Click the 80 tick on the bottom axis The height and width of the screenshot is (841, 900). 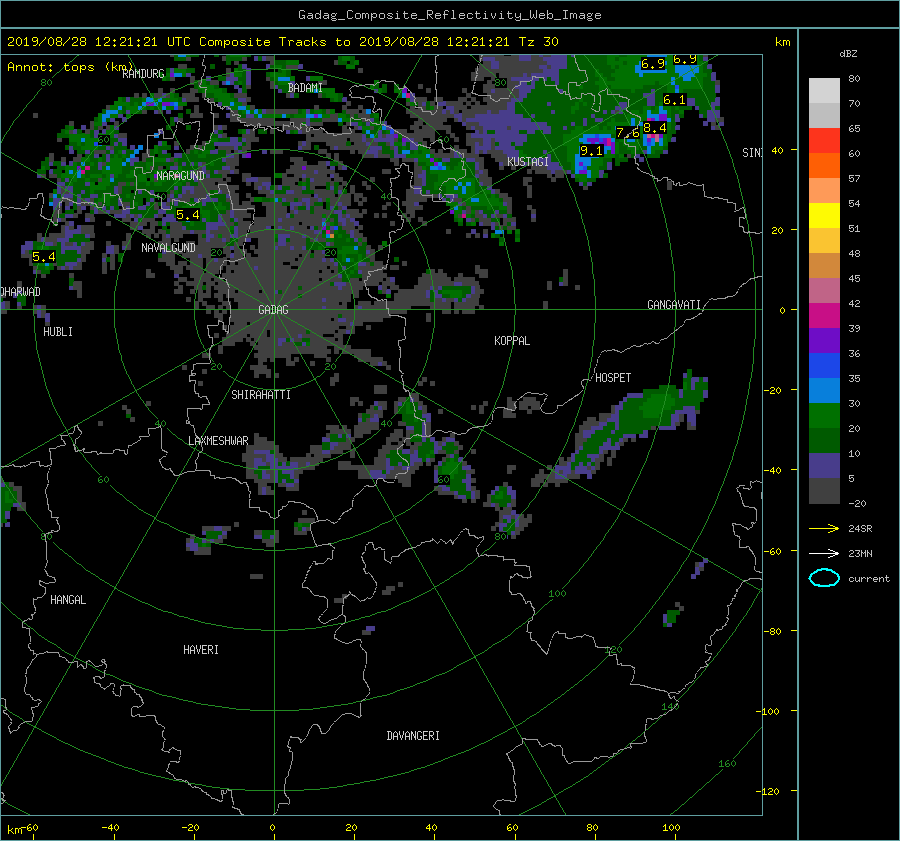point(592,828)
